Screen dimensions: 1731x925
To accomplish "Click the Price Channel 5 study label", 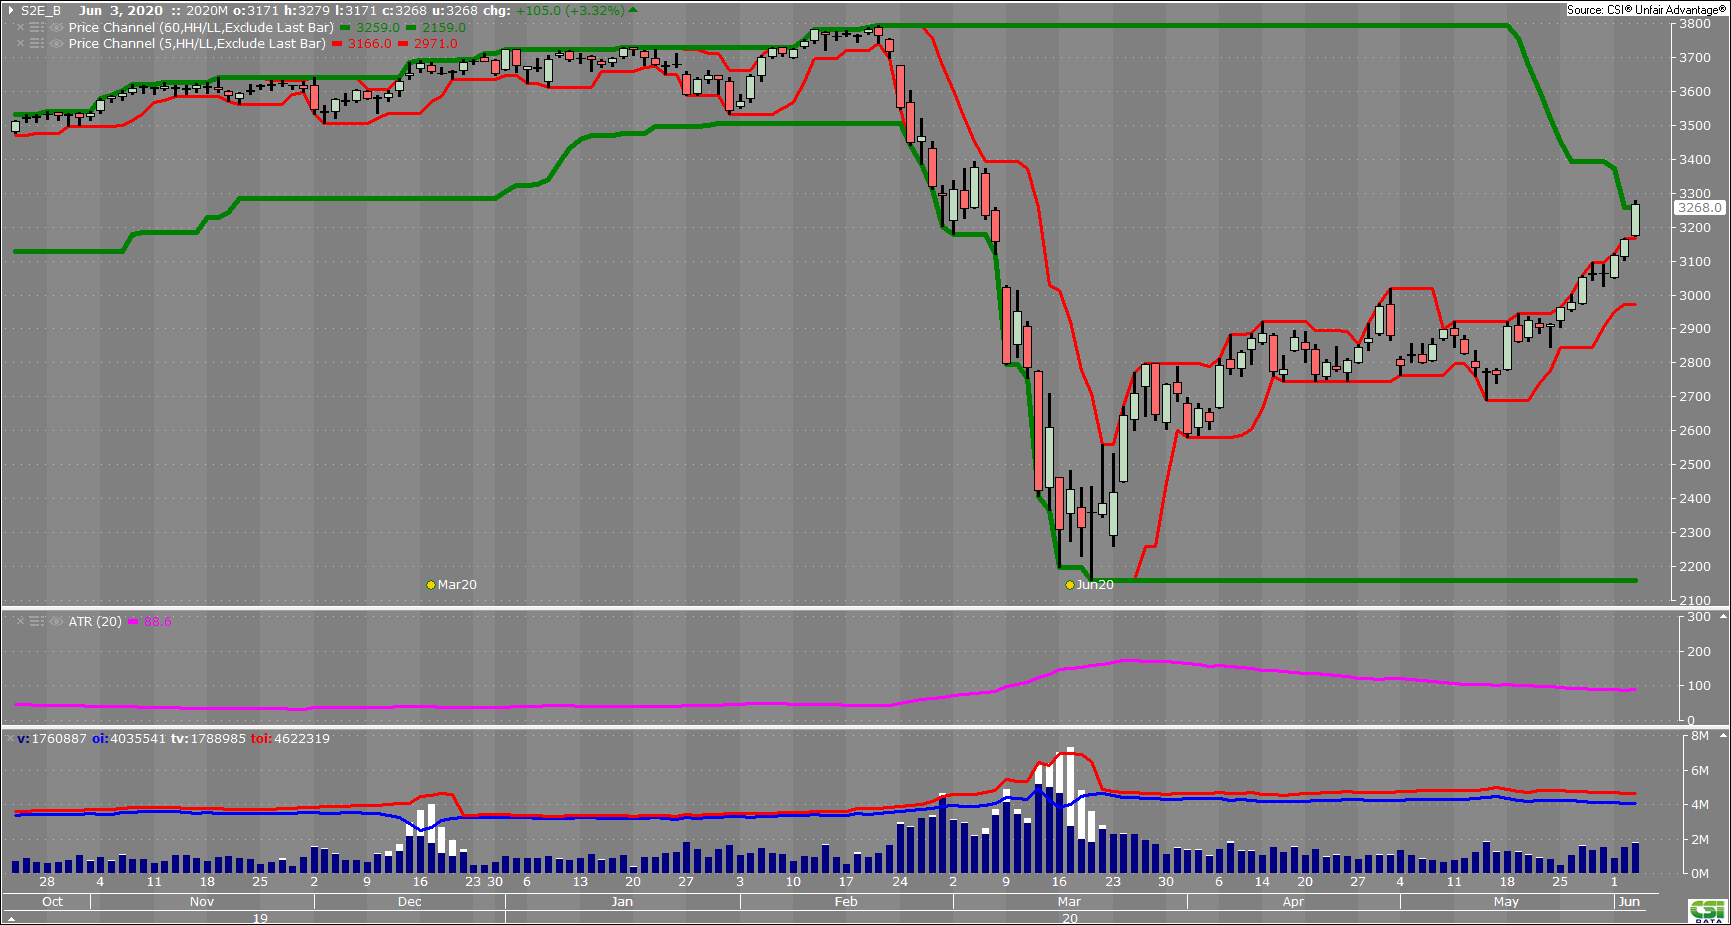I will coord(197,43).
